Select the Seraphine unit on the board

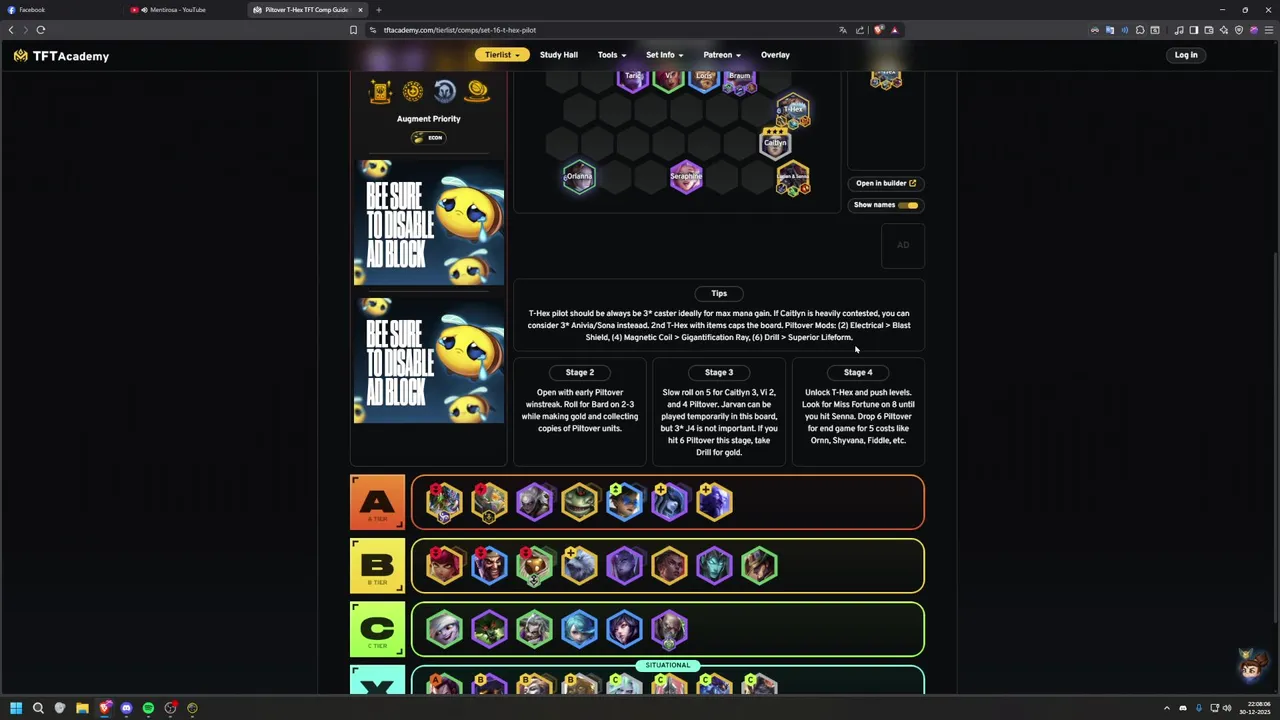(686, 177)
